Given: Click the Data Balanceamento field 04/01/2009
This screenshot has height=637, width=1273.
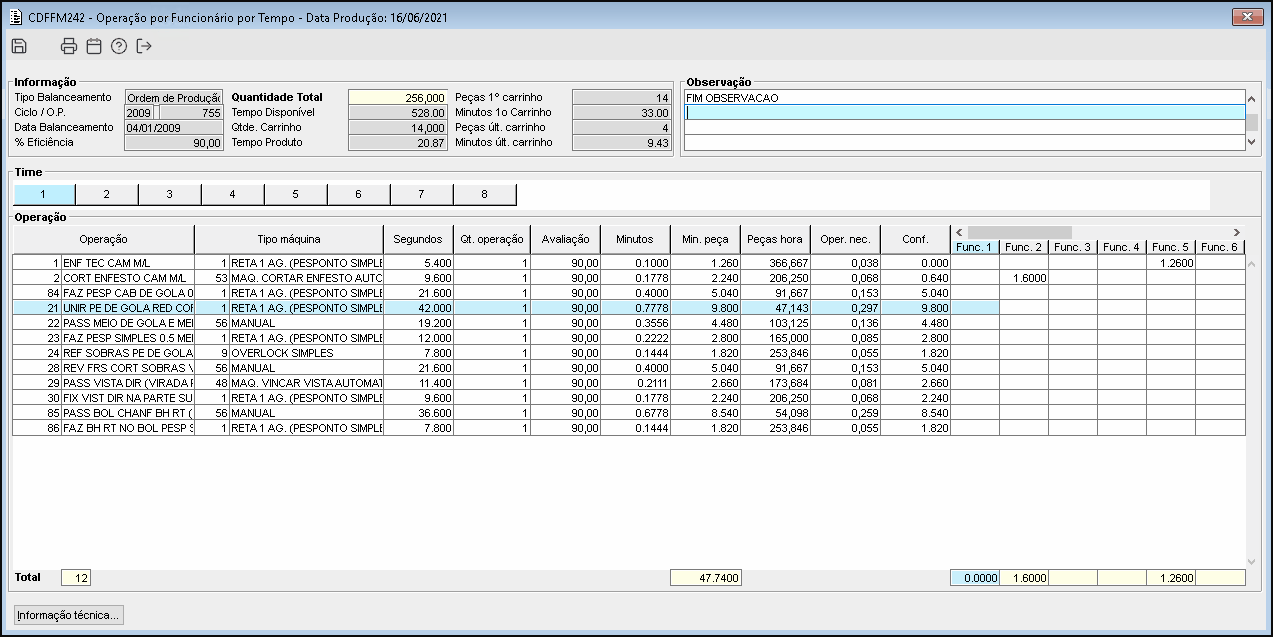Looking at the screenshot, I should 173,128.
